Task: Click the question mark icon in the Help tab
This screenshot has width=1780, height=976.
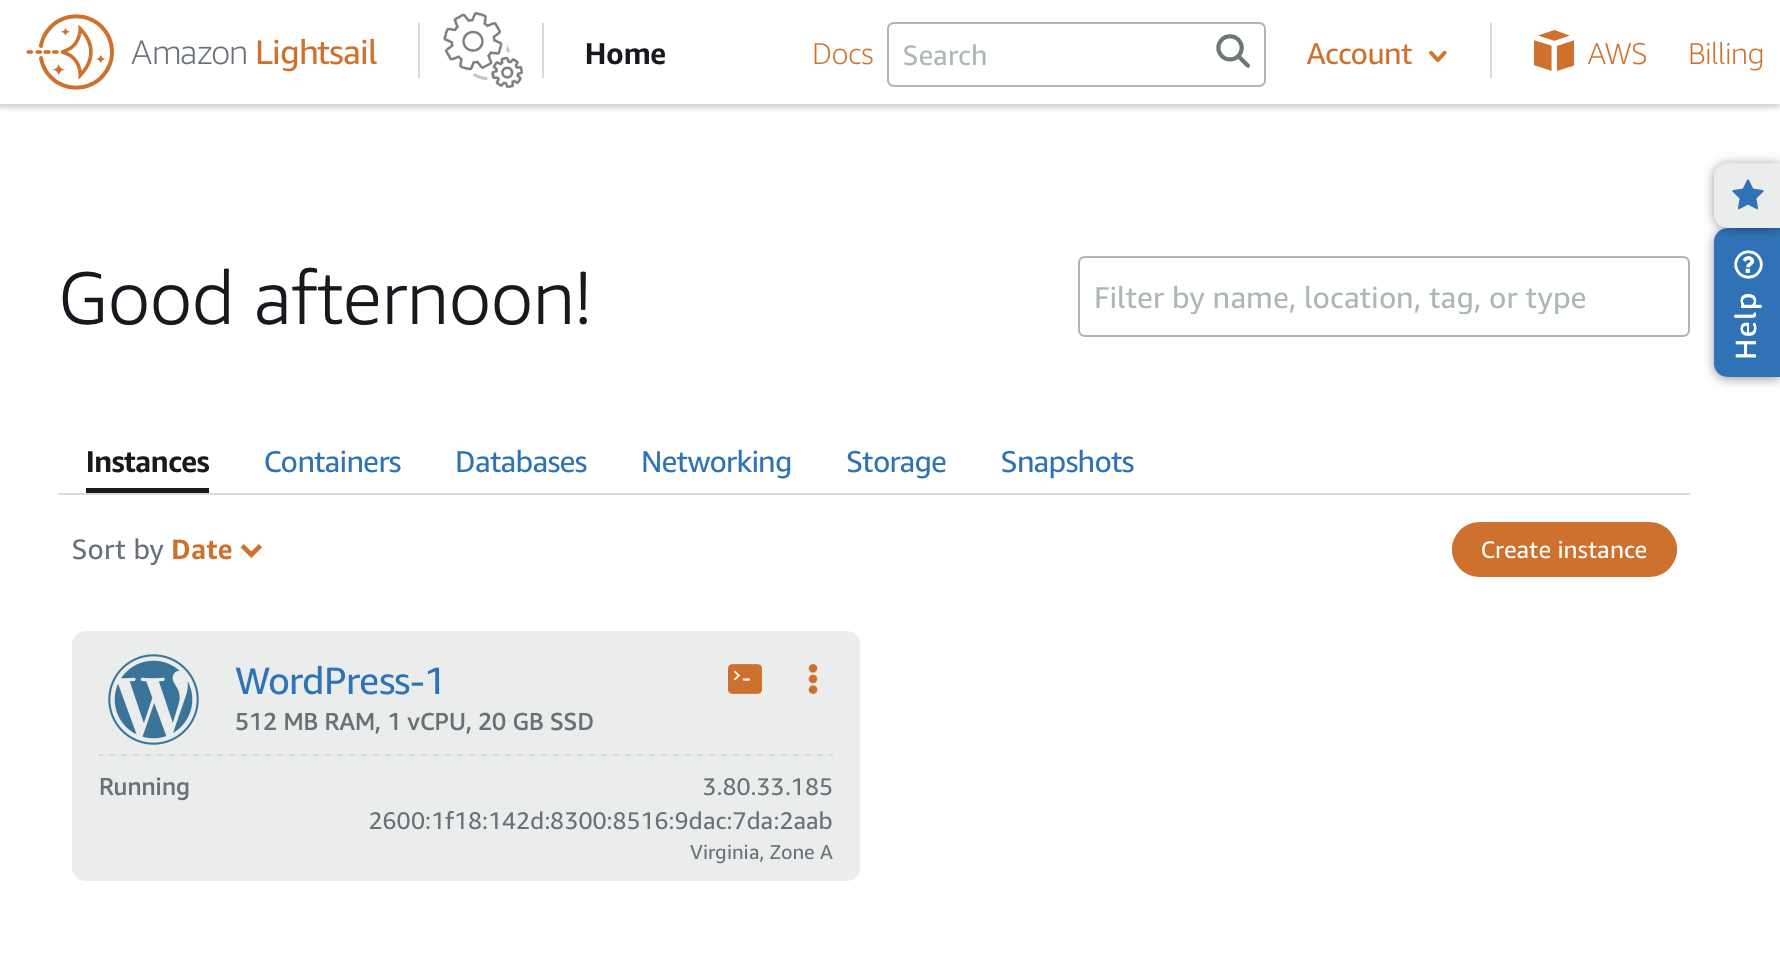Action: [1747, 263]
